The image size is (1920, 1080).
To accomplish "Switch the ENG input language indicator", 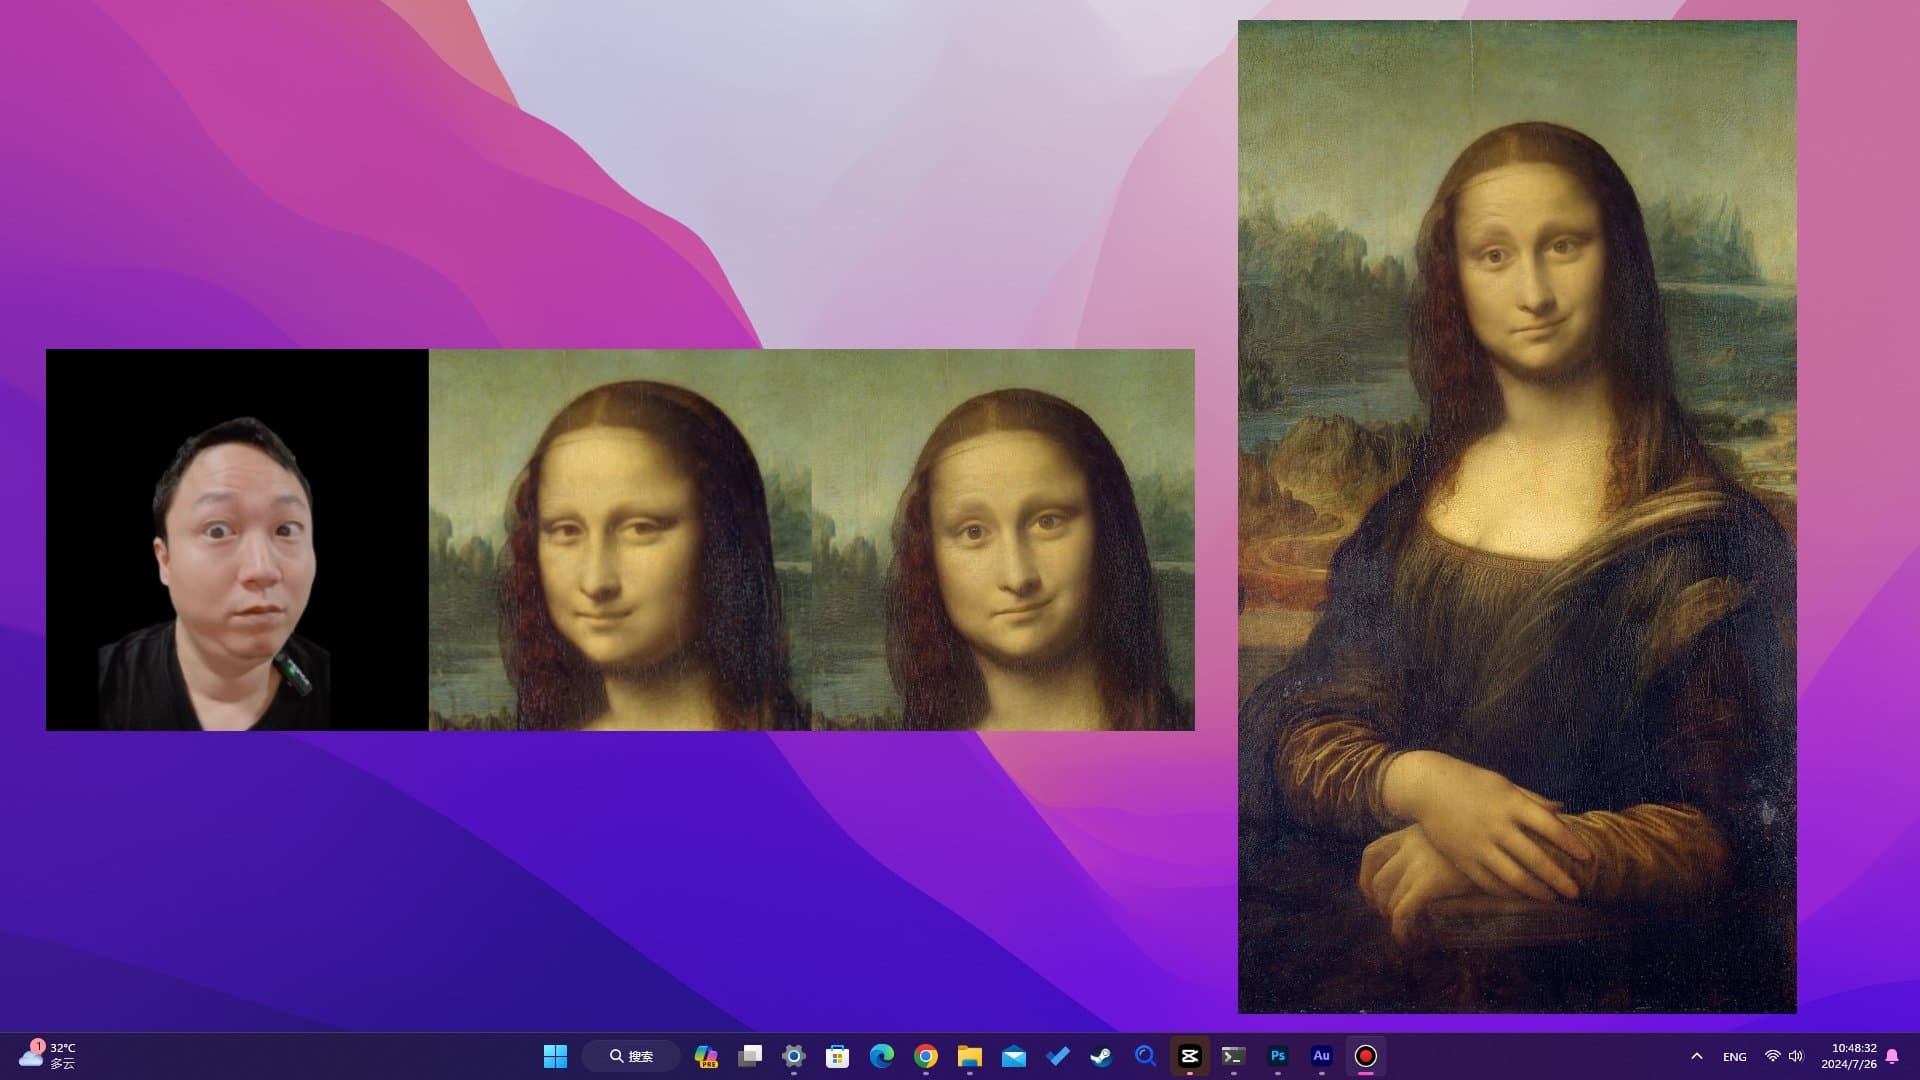I will (x=1735, y=1056).
